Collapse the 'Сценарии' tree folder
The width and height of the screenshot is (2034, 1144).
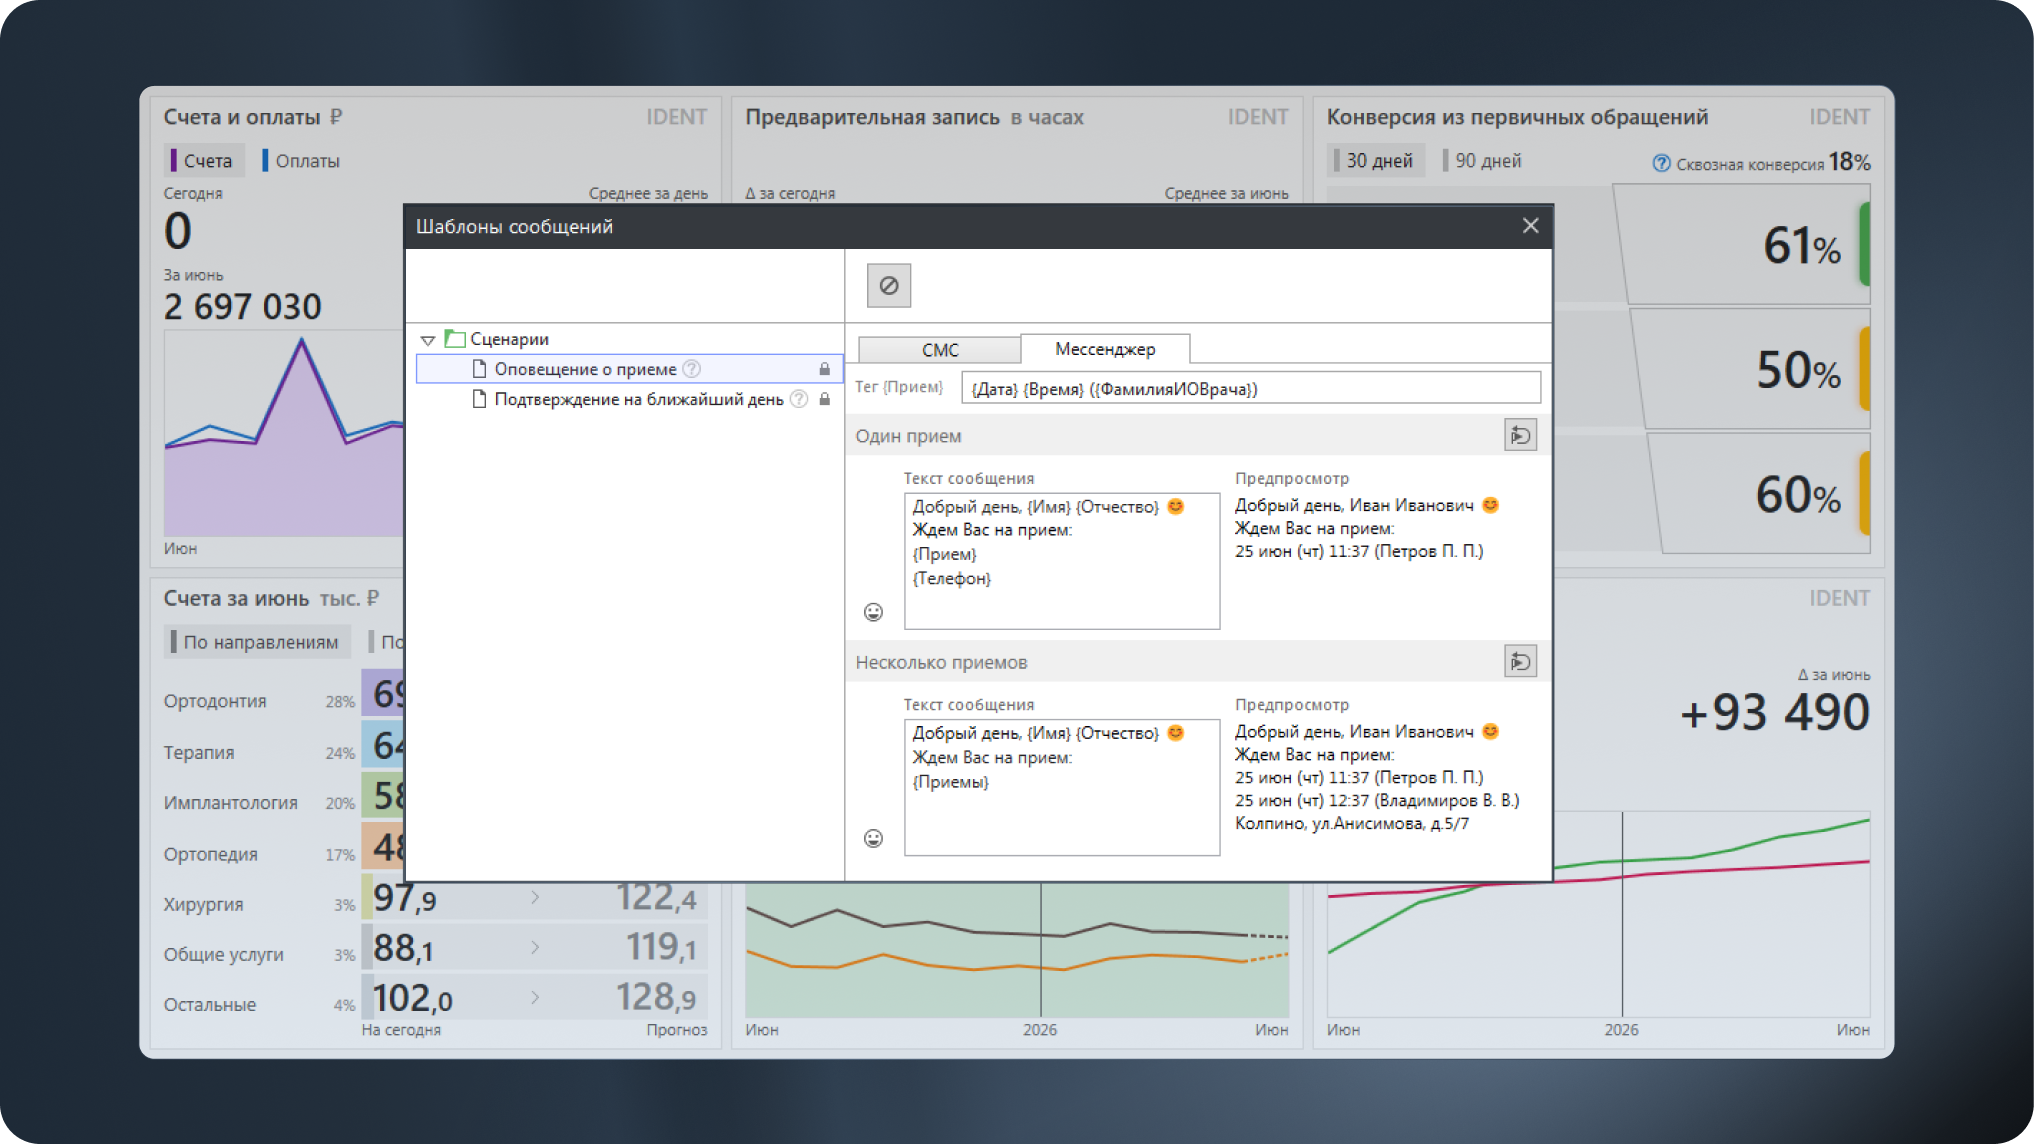427,340
